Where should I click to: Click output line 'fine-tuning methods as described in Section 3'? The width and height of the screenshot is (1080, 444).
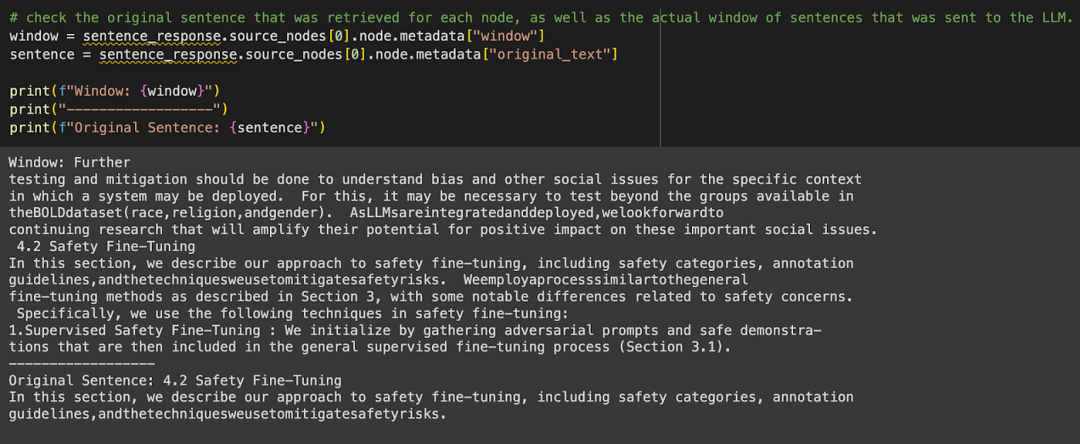[x=432, y=297]
